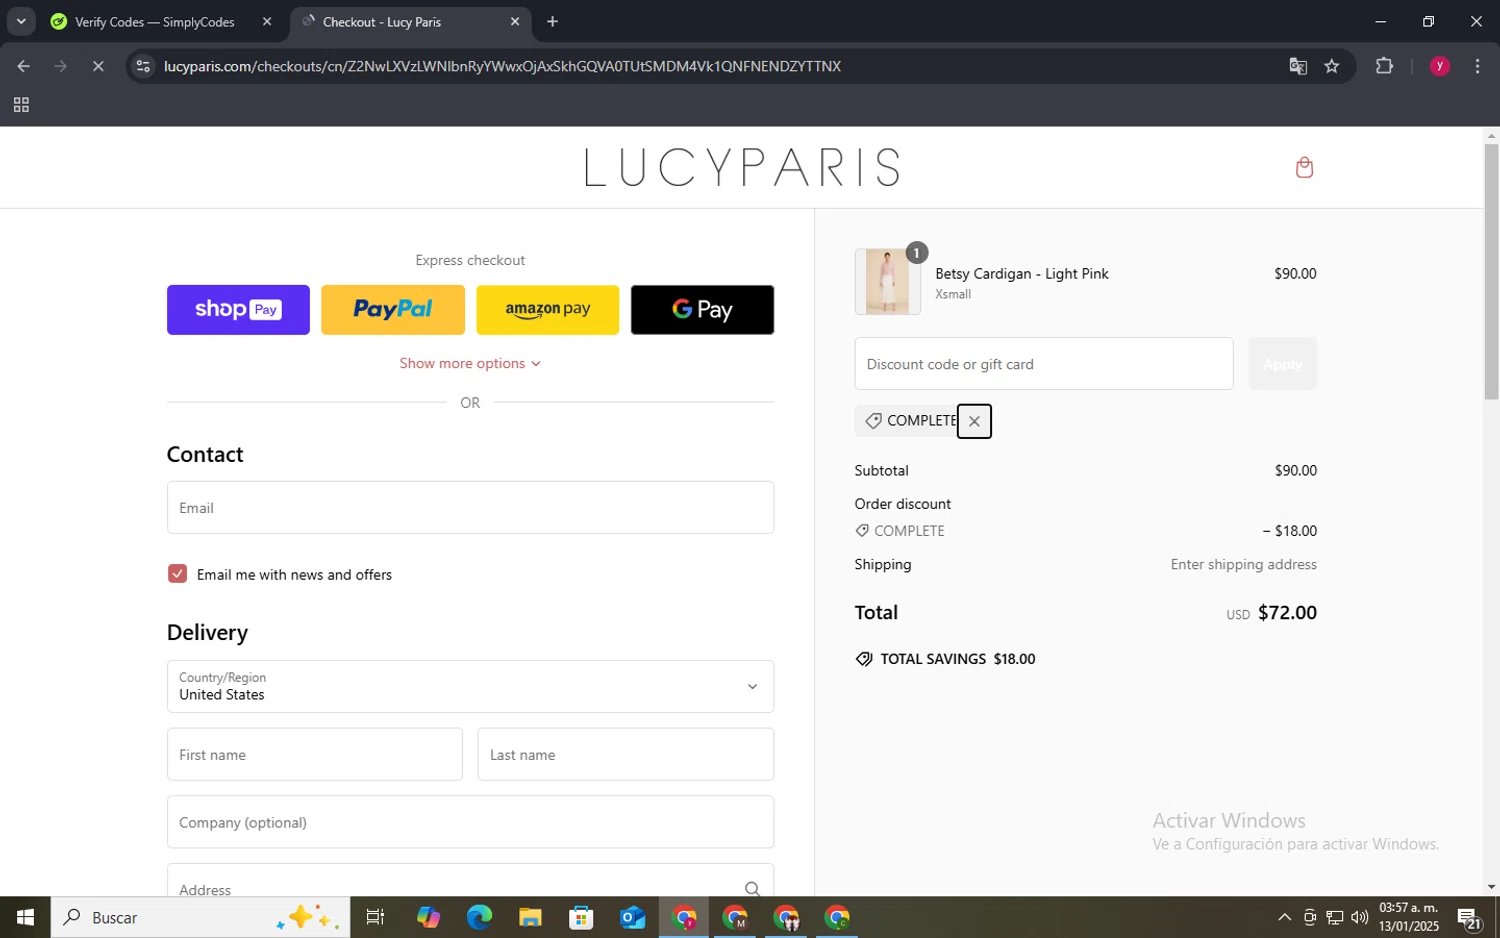This screenshot has height=938, width=1500.
Task: Choose PayPal express checkout
Action: tap(393, 309)
